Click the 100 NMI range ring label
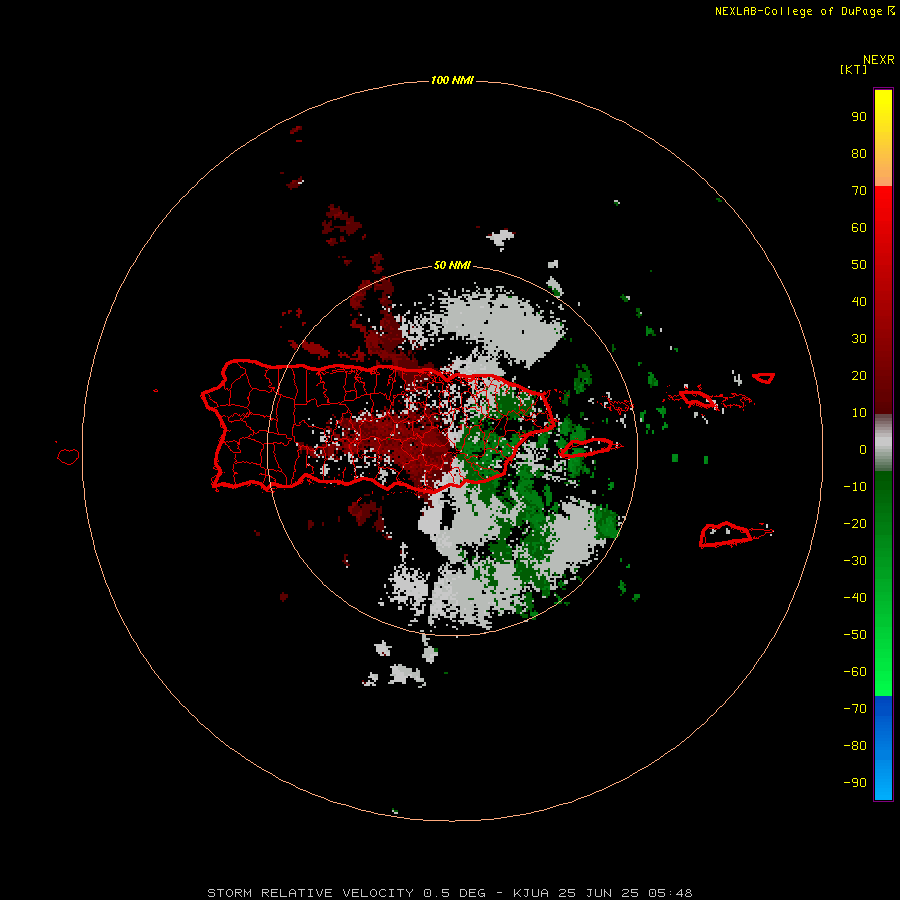 click(x=452, y=80)
